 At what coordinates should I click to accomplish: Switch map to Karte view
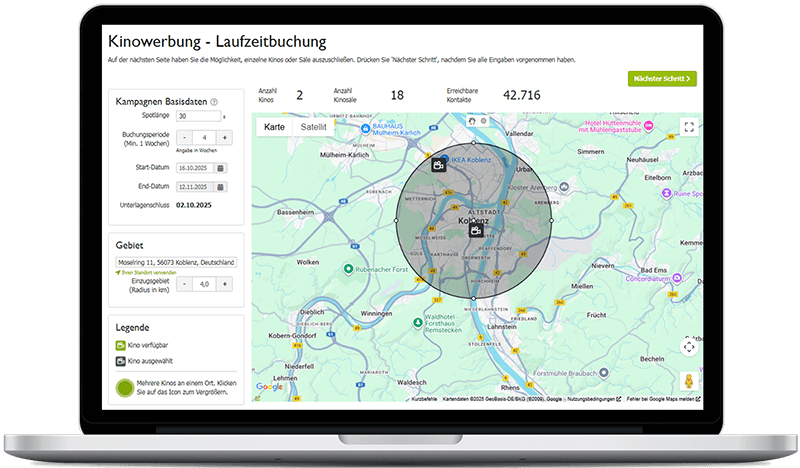[x=274, y=127]
